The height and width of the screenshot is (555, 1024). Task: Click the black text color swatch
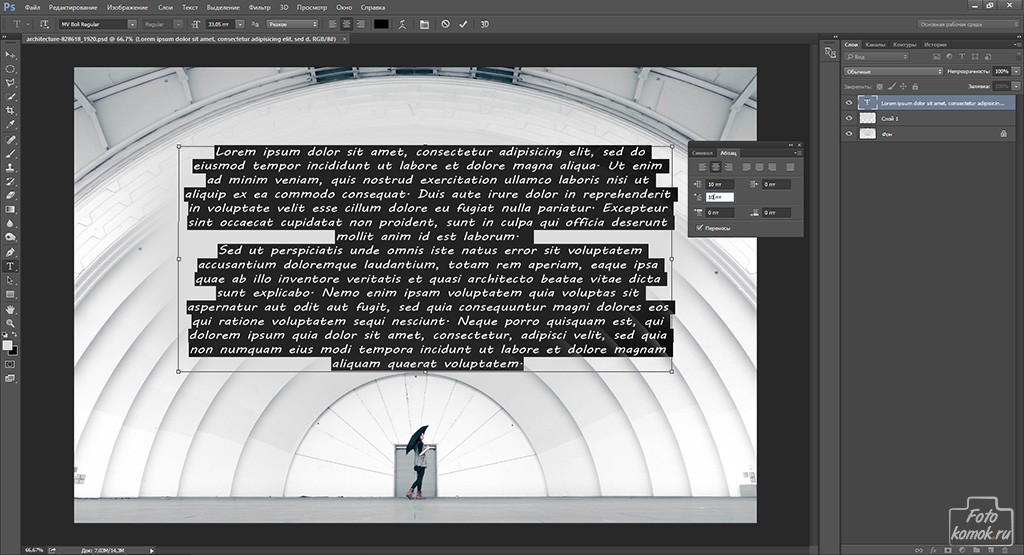coord(380,23)
